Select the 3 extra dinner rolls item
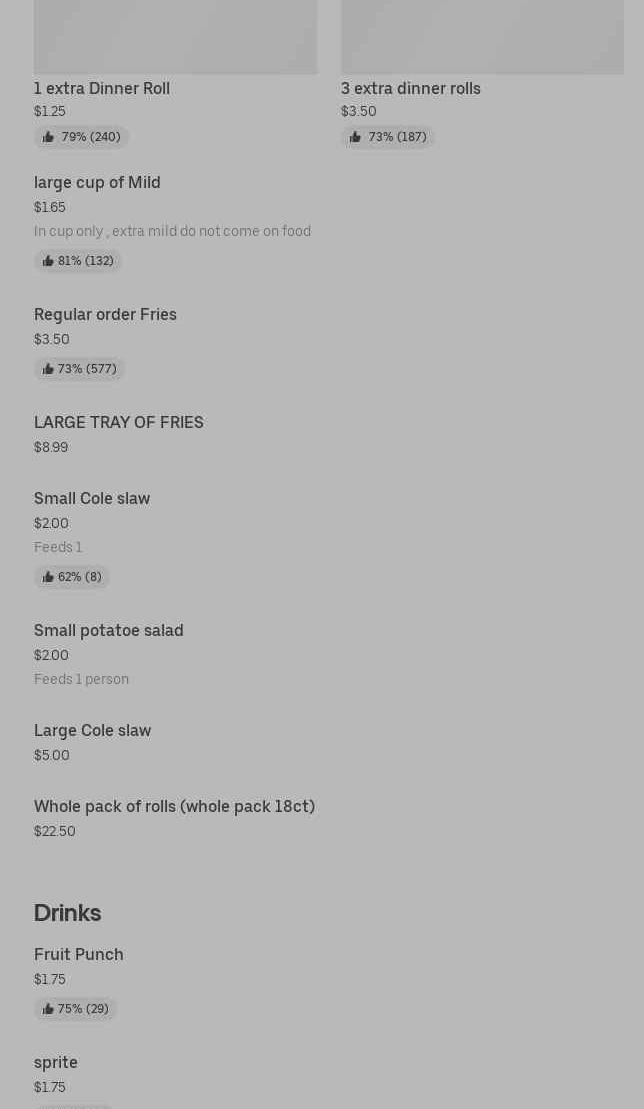644x1109 pixels. point(410,88)
